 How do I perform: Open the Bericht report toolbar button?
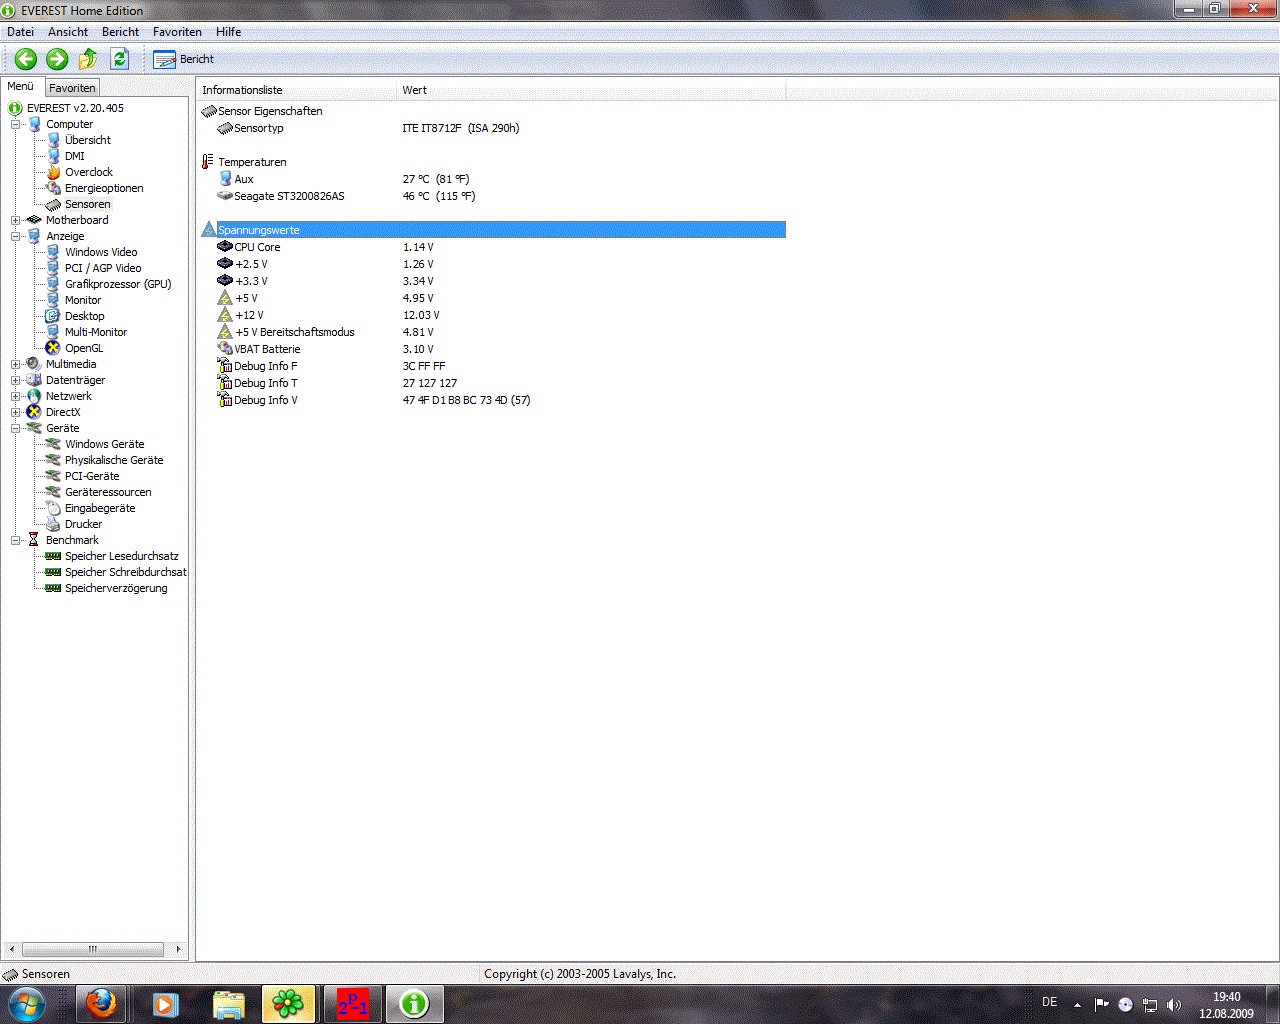tap(184, 59)
